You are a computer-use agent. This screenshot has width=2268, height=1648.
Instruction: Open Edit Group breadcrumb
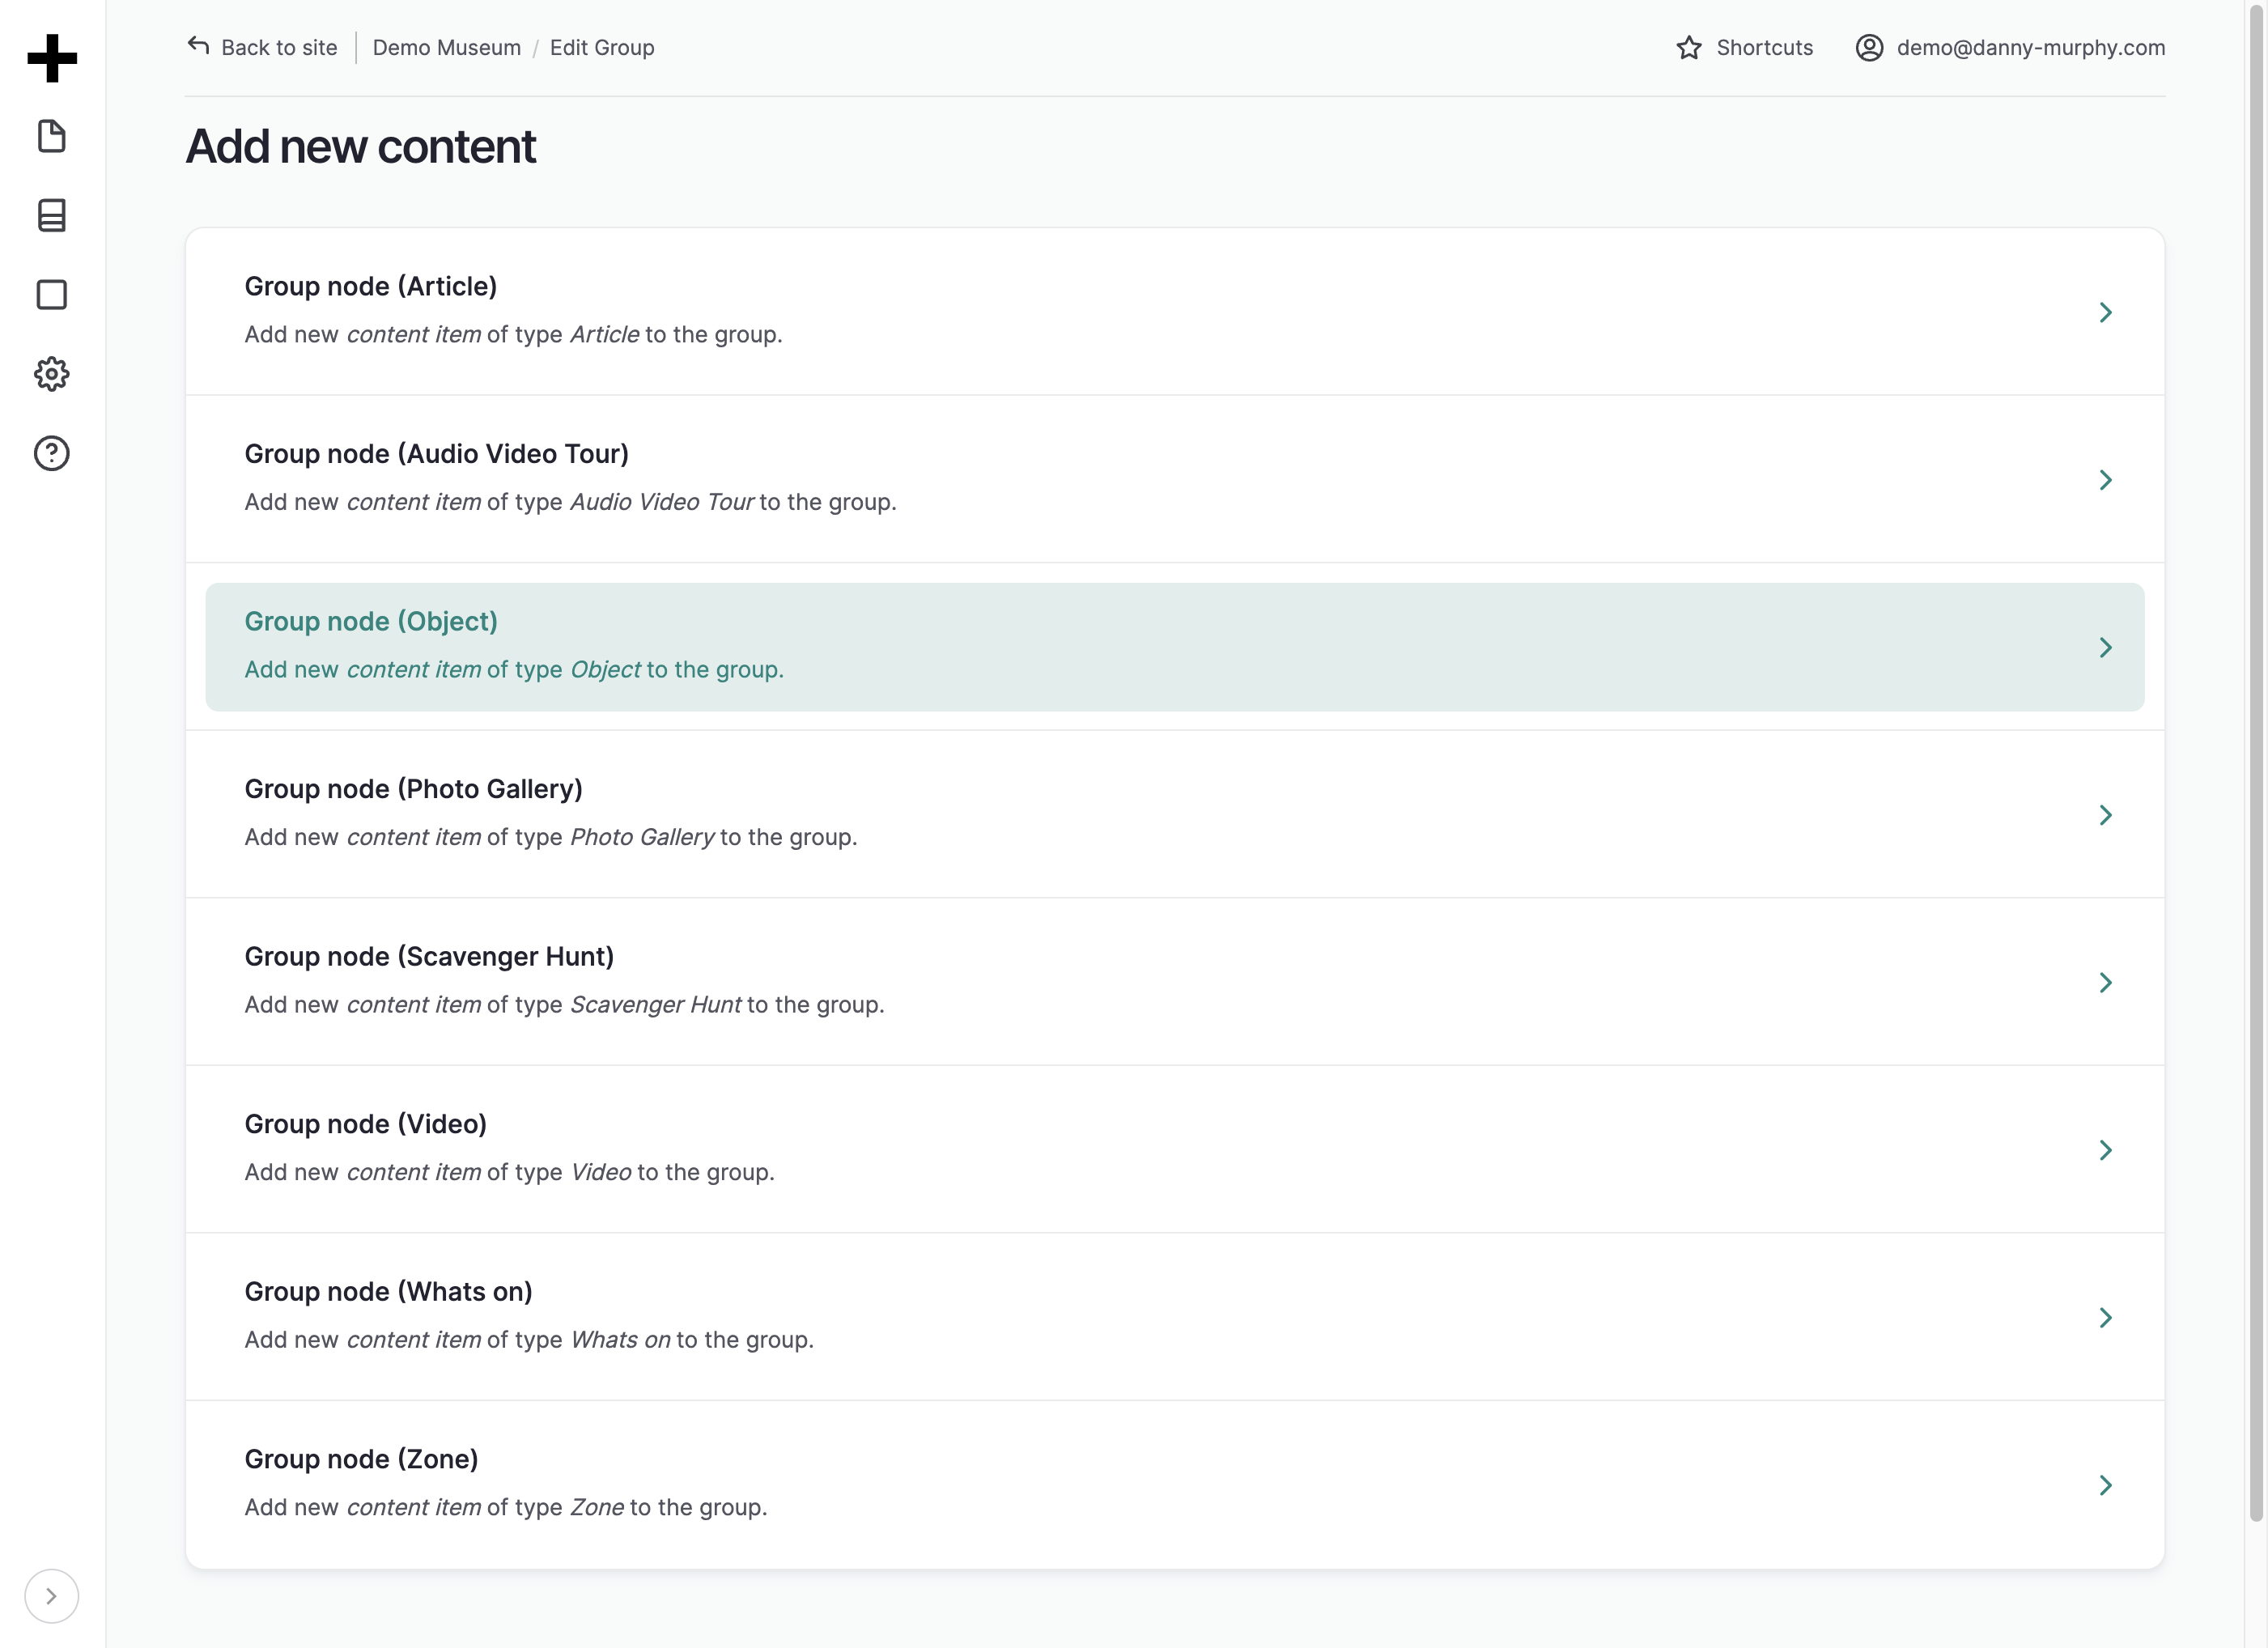pos(602,48)
